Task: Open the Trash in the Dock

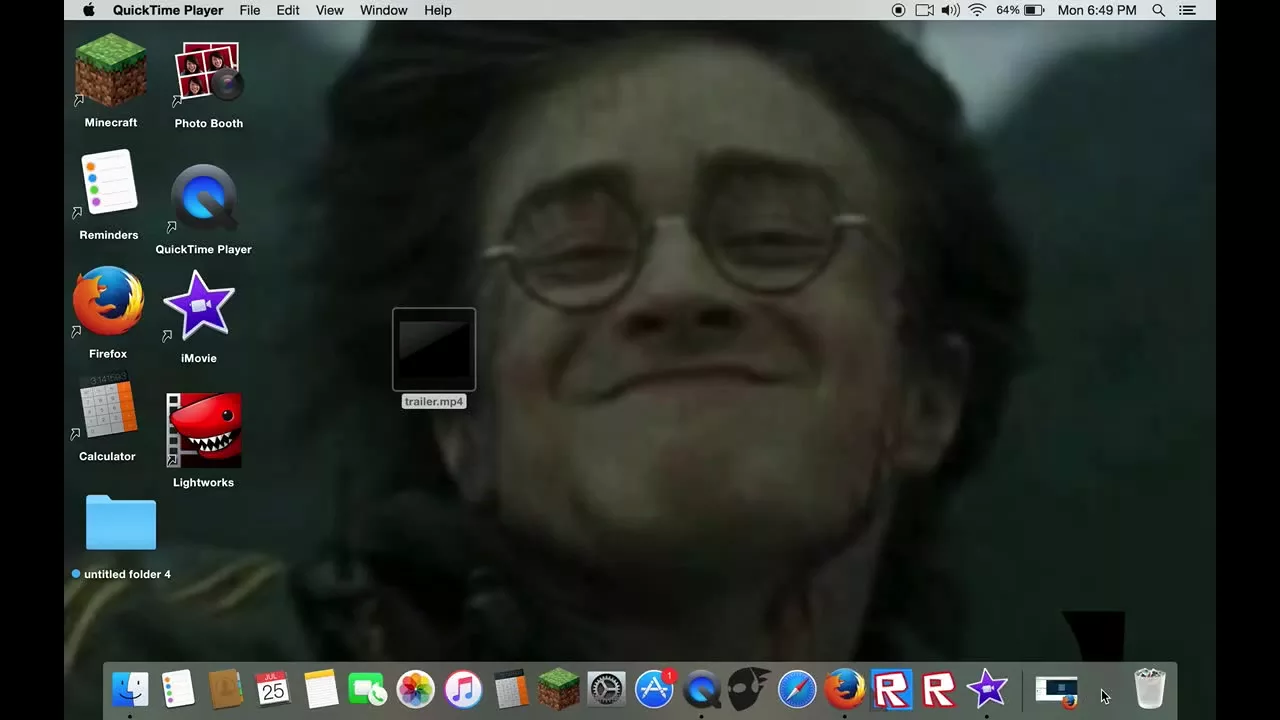Action: [1150, 689]
